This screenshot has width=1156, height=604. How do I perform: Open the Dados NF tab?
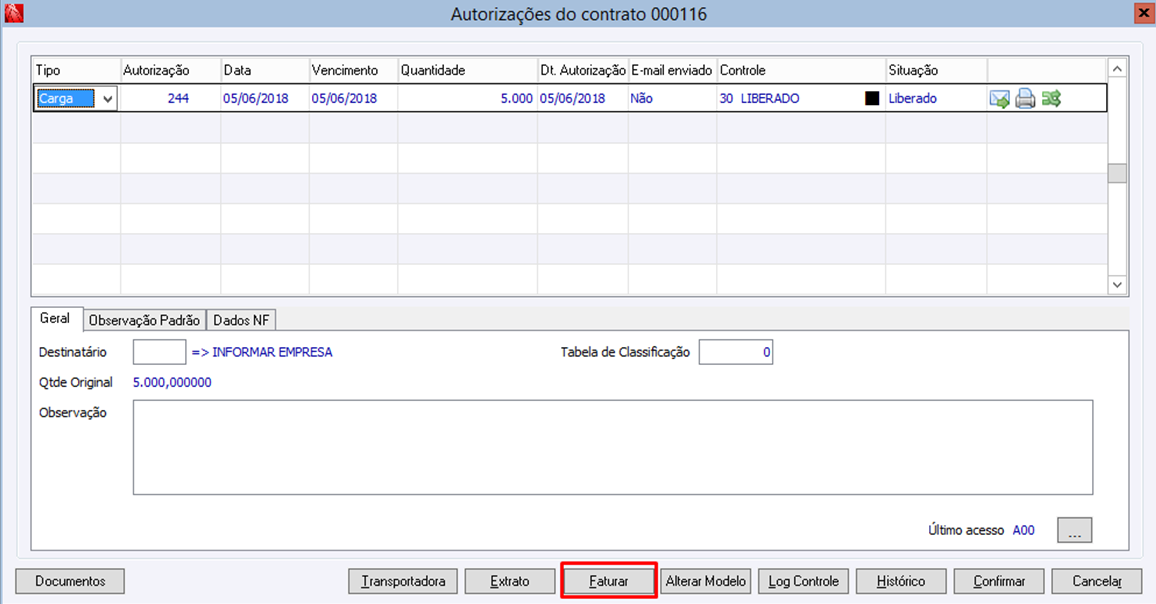point(241,320)
